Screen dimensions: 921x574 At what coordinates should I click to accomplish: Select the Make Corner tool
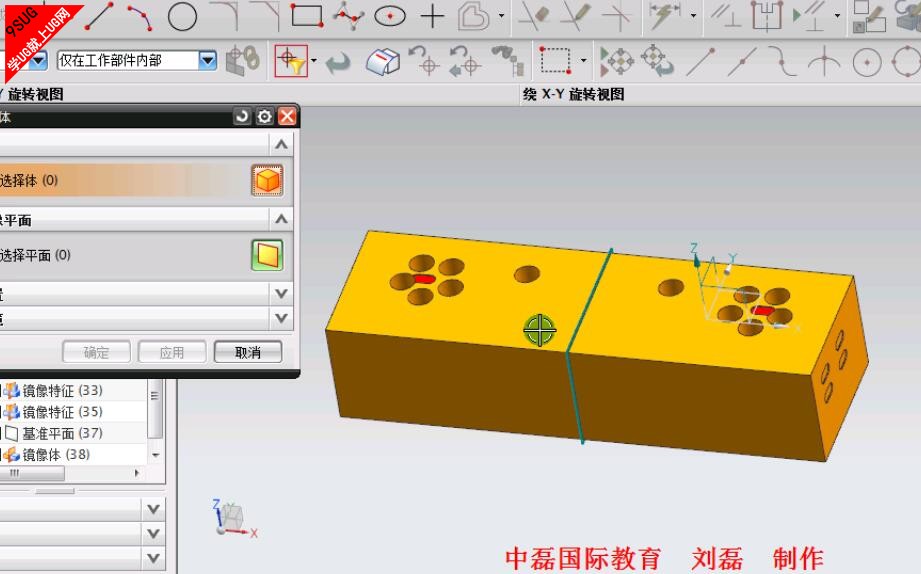pyautogui.click(x=617, y=16)
